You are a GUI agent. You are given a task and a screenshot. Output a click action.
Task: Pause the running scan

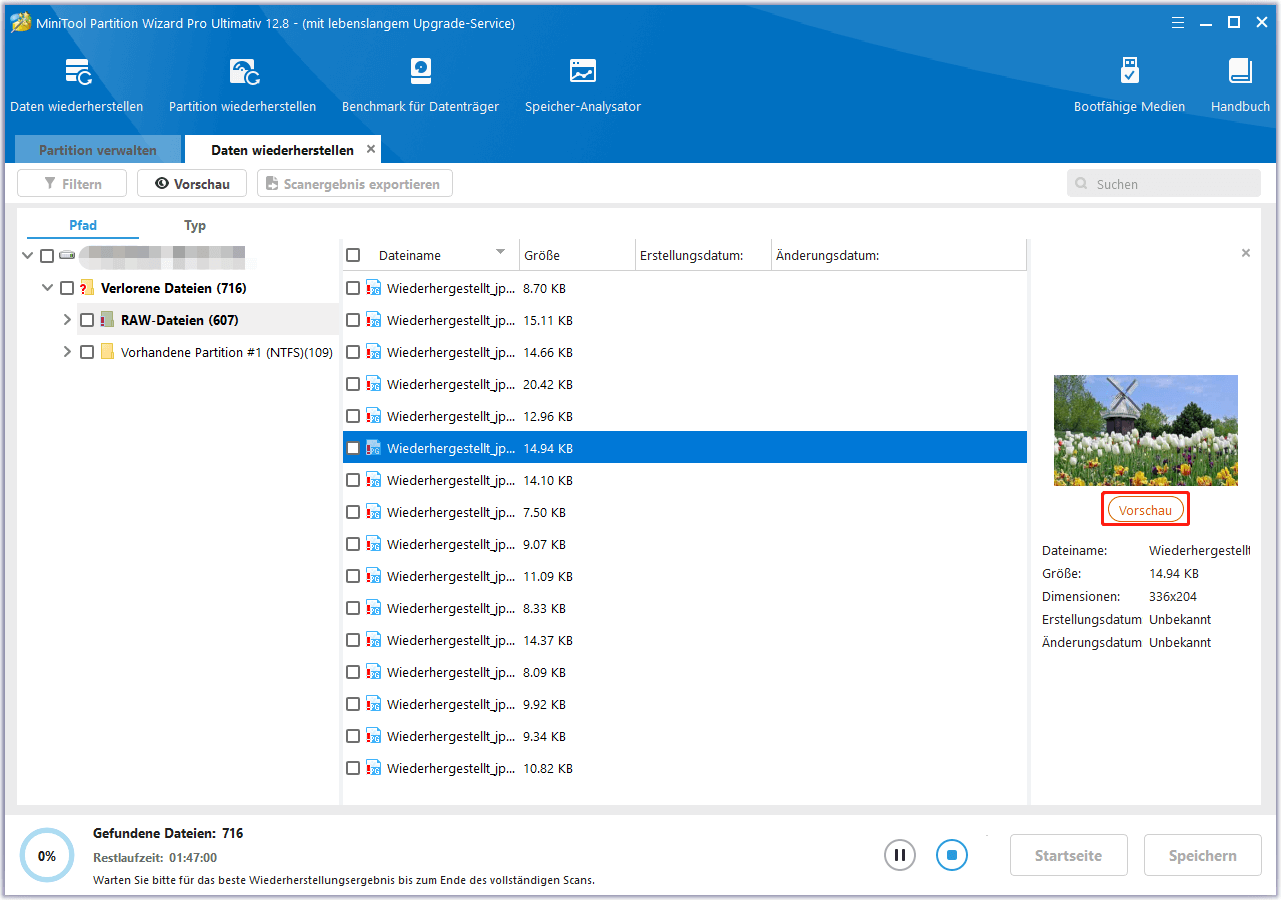899,855
